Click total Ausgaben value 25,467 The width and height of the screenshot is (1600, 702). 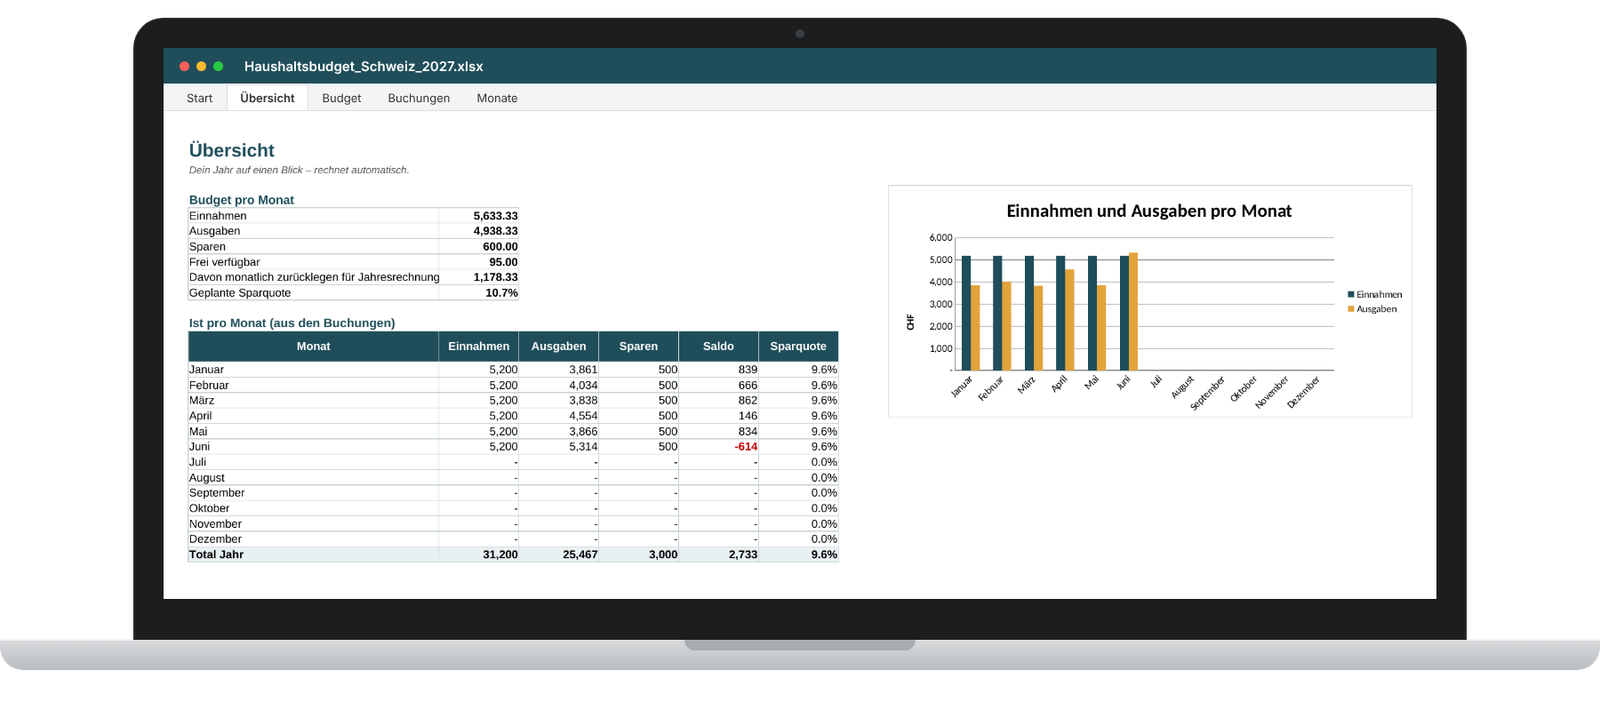[580, 554]
